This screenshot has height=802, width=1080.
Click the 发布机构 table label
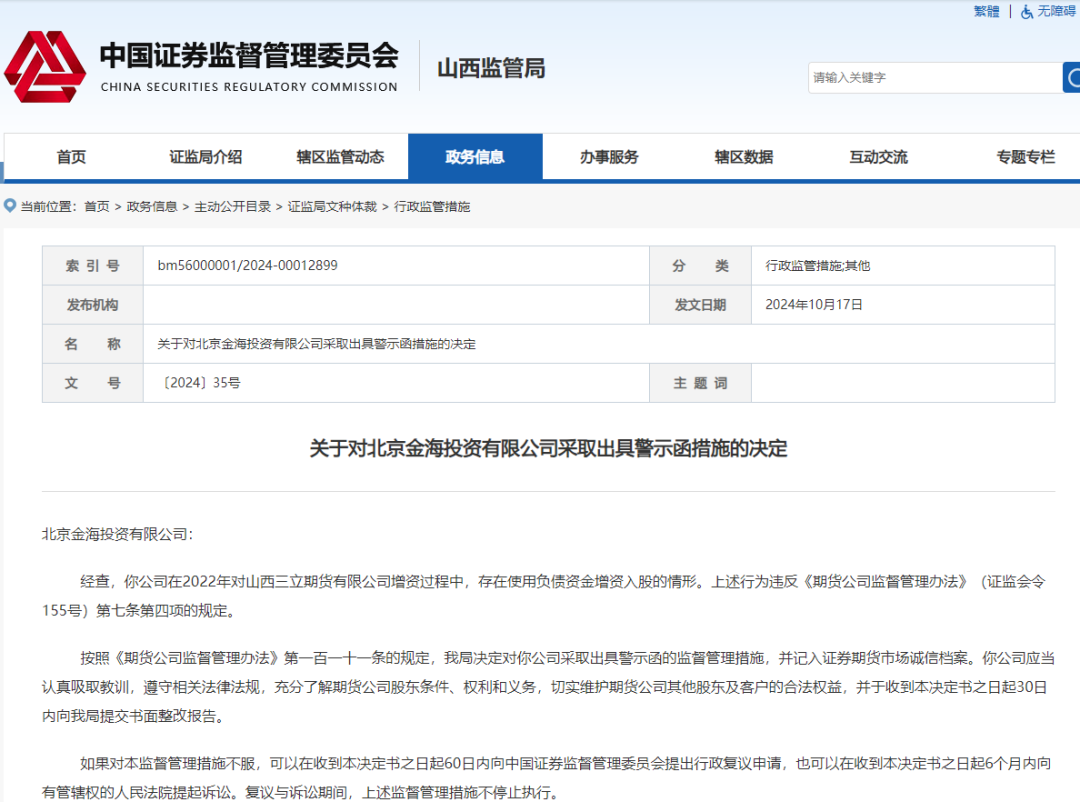[x=92, y=305]
